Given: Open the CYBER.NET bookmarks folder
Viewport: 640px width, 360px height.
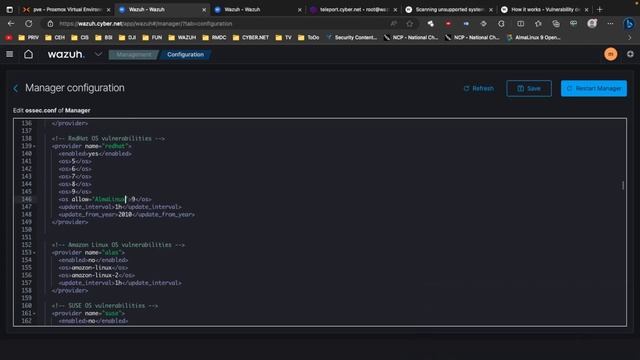Looking at the screenshot, I should [x=251, y=38].
